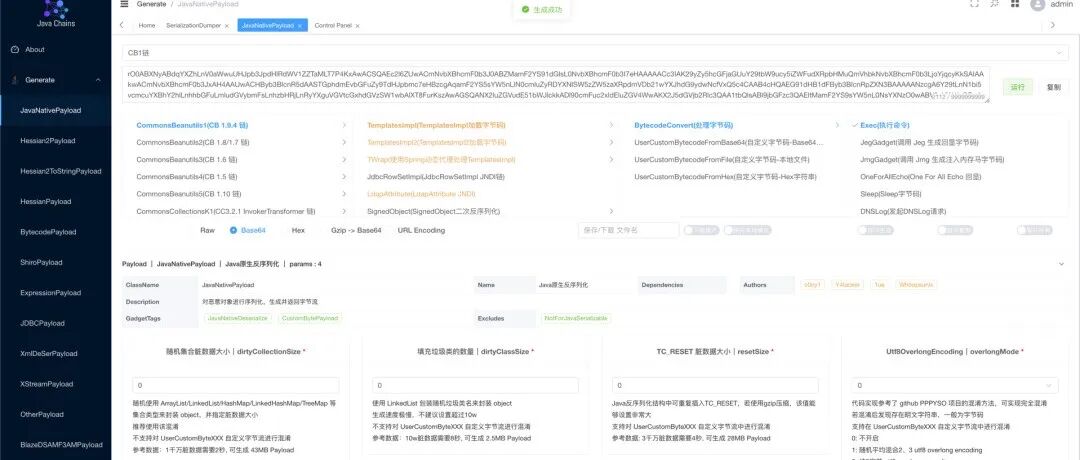Expand the CommonsBeanutils2 row chevron
The width and height of the screenshot is (1080, 460).
tap(344, 143)
